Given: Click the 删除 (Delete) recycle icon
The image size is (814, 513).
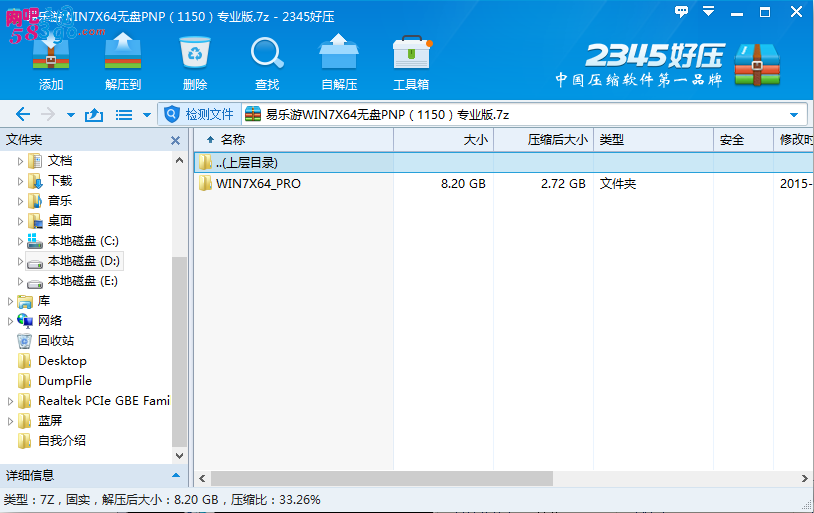Looking at the screenshot, I should 195,52.
